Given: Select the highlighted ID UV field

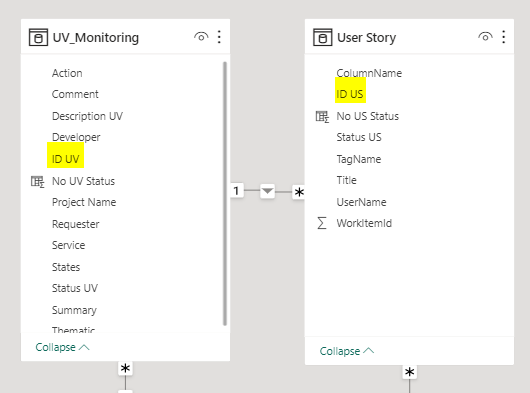Looking at the screenshot, I should pos(66,159).
